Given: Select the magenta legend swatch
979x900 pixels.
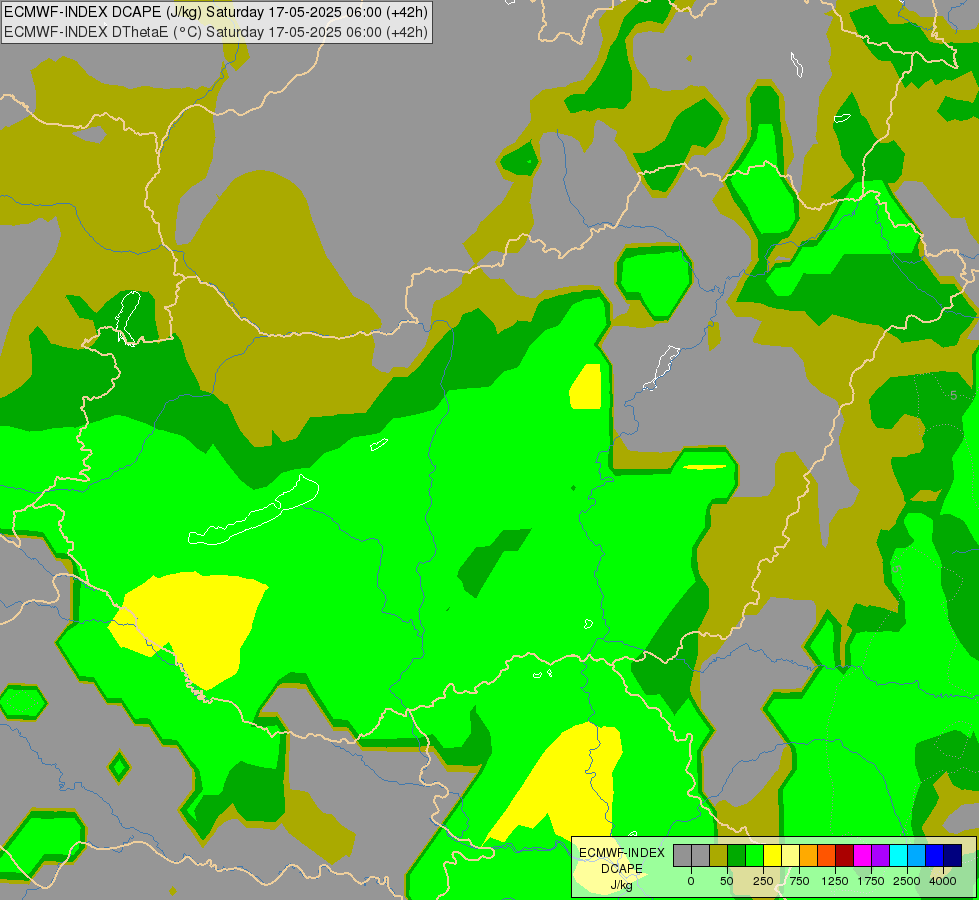Looking at the screenshot, I should [x=863, y=855].
